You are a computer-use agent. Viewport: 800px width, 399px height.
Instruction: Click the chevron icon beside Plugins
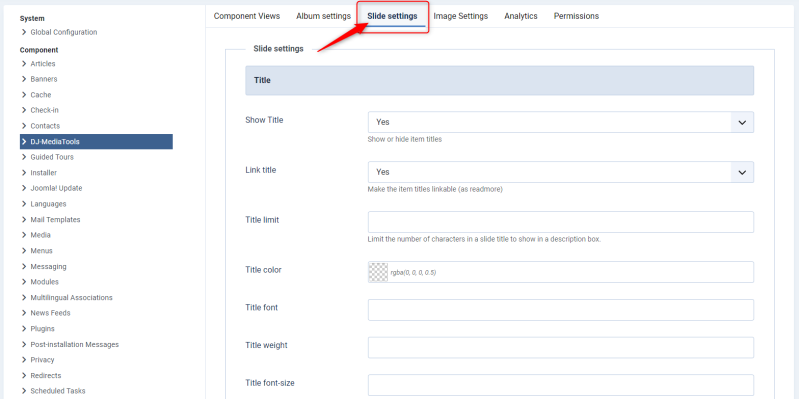[x=24, y=329]
